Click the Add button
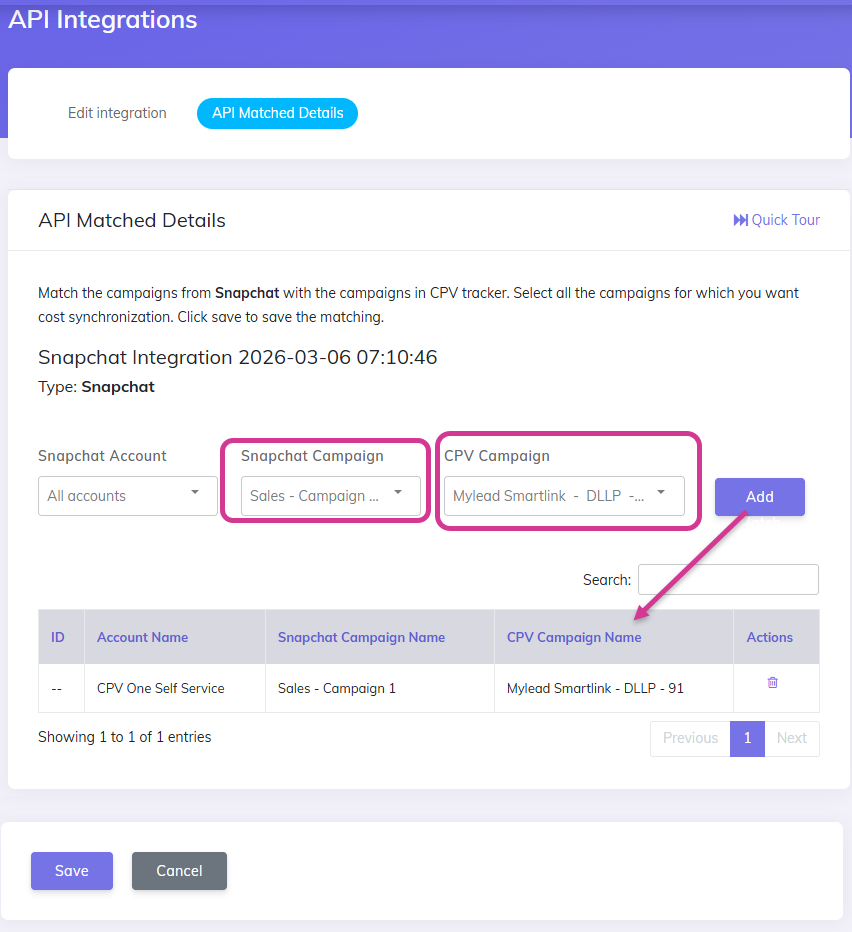The image size is (852, 932). tap(759, 497)
